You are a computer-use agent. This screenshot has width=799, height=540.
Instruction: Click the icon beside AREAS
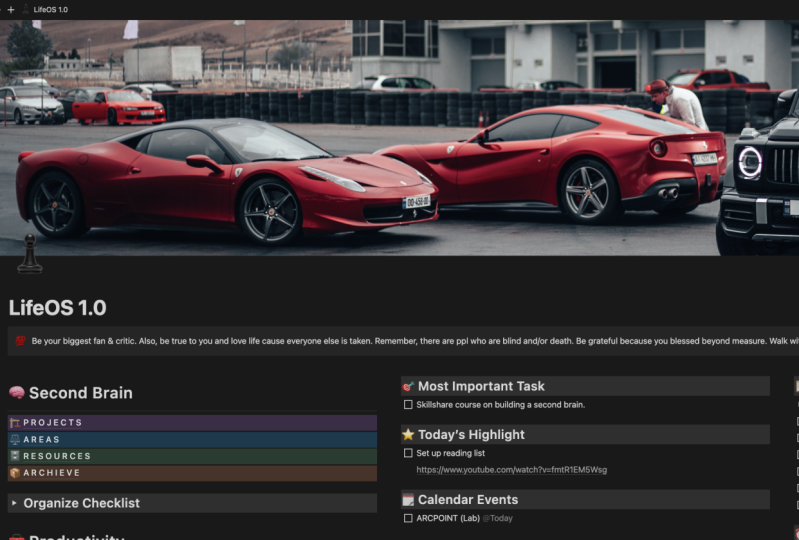click(x=15, y=439)
